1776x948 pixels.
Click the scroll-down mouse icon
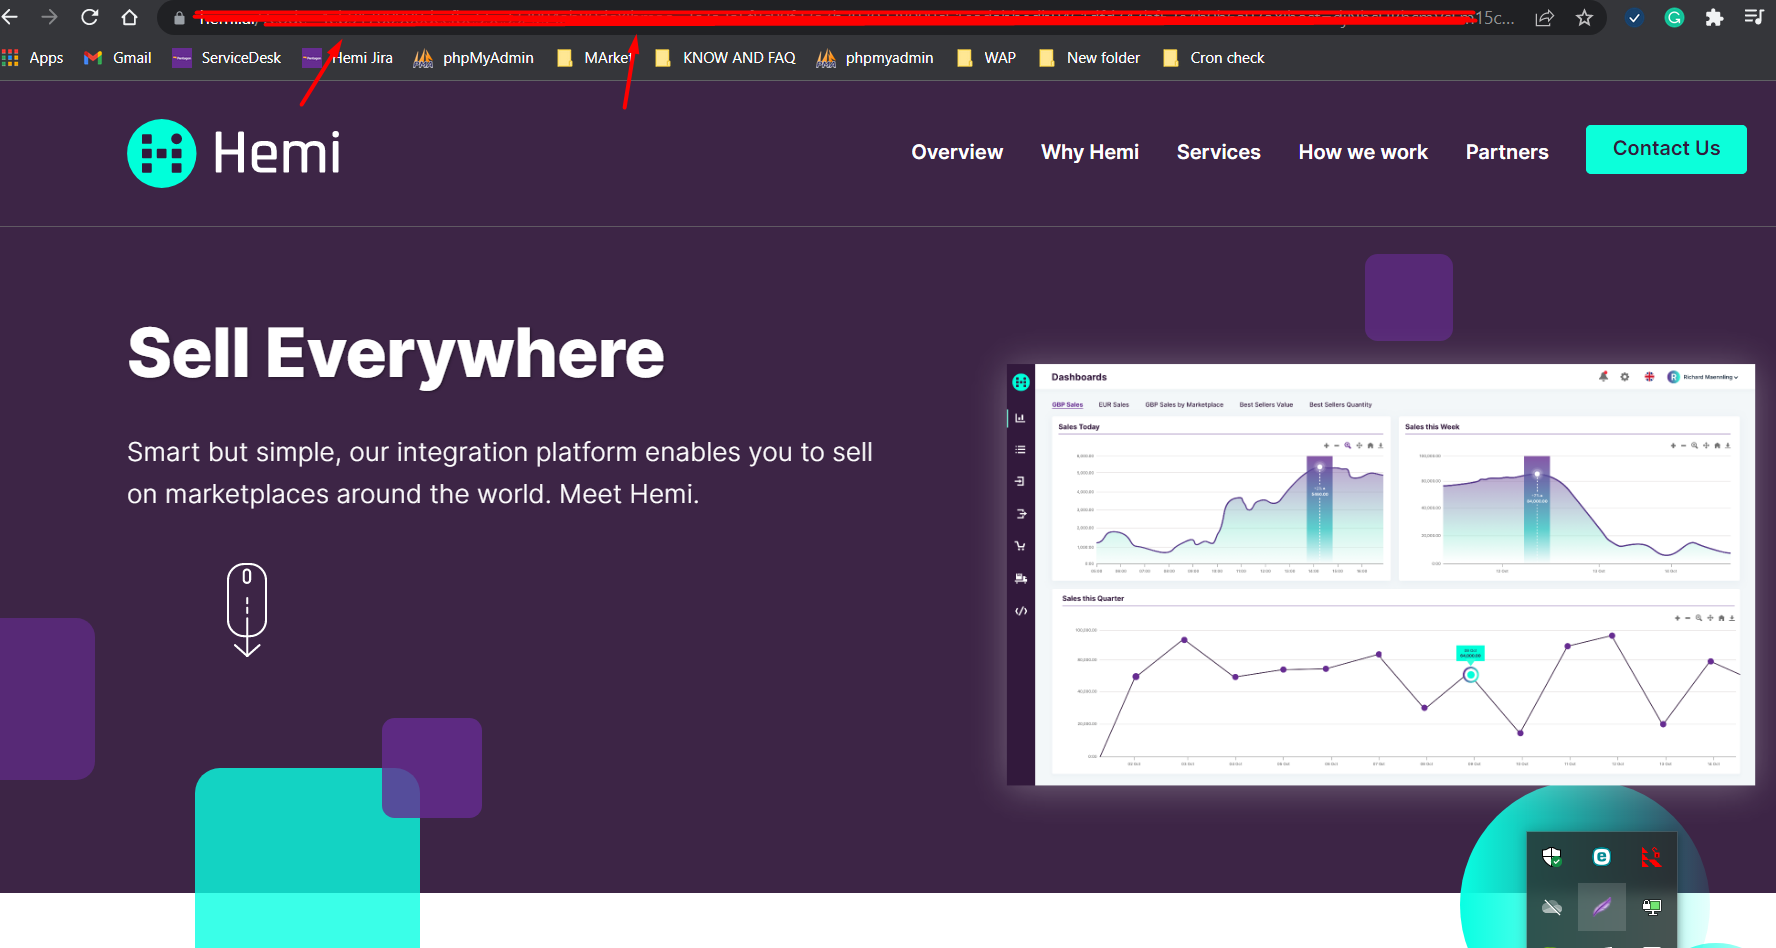[x=247, y=609]
